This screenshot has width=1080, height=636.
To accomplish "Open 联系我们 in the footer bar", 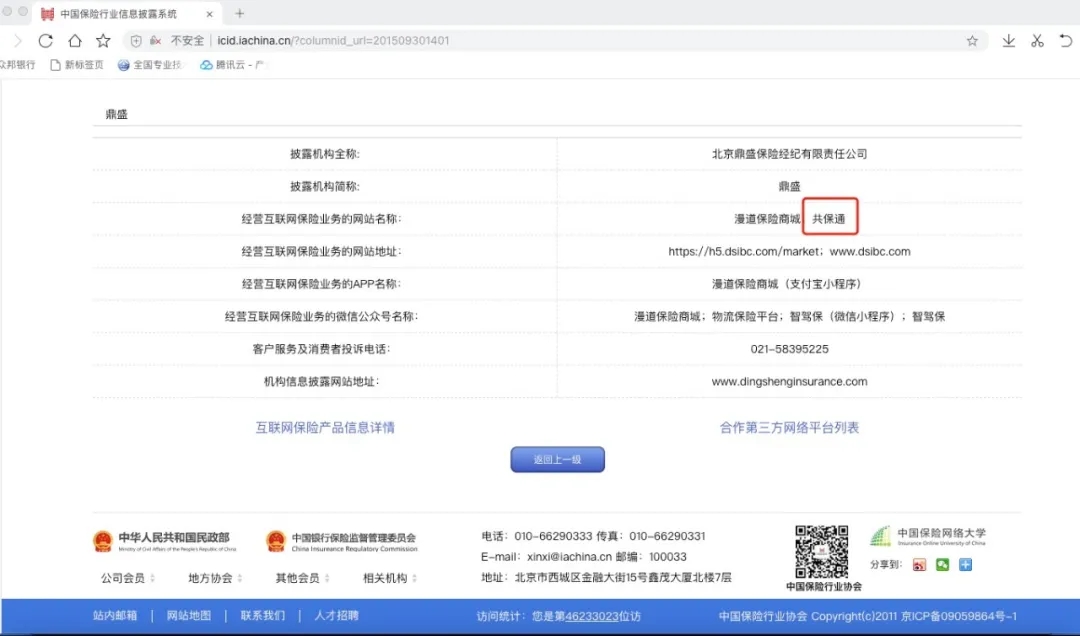I will coord(262,616).
